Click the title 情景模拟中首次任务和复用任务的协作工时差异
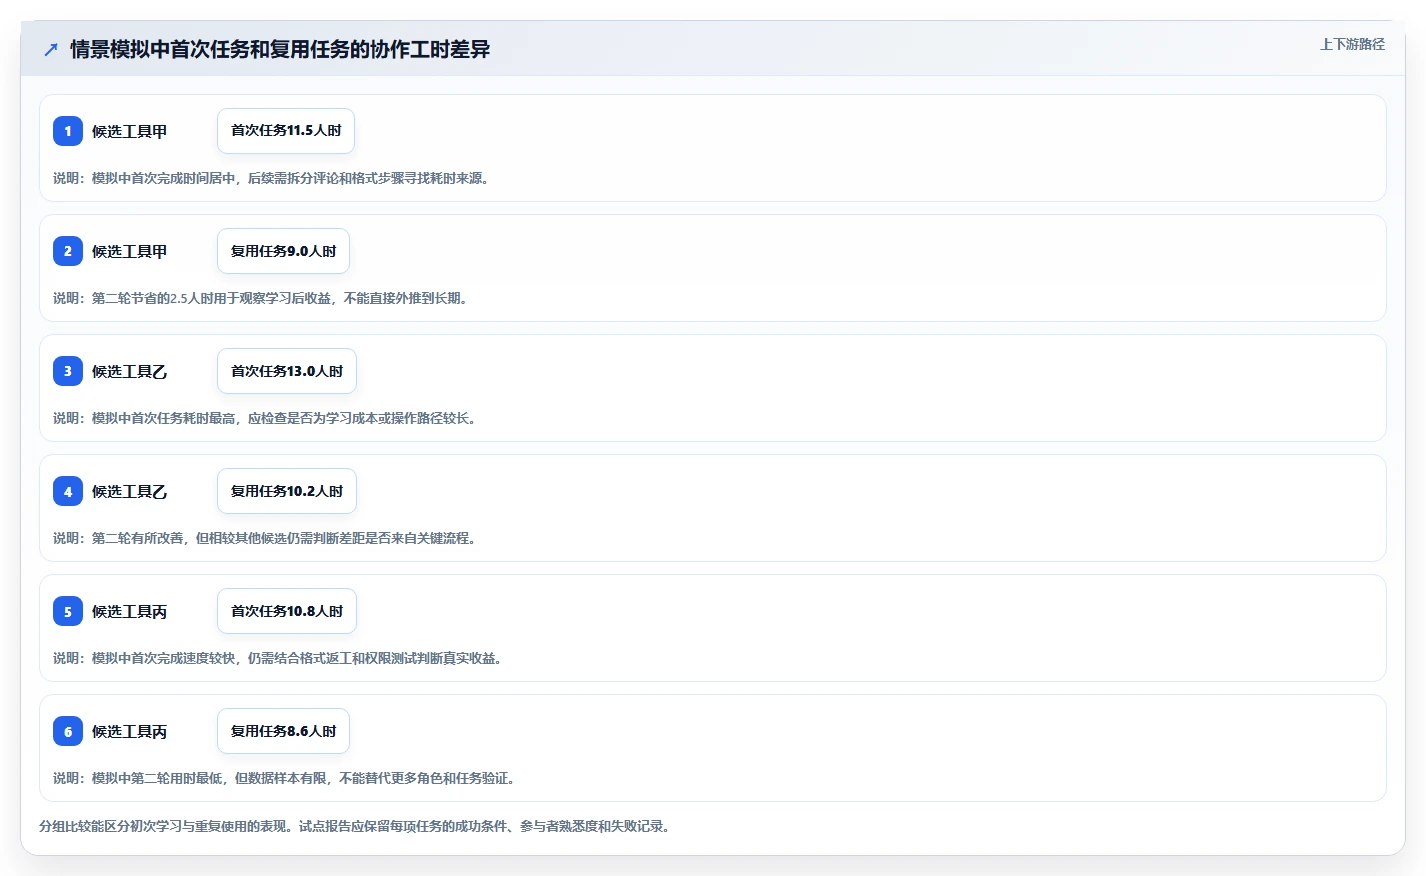Image resolution: width=1426 pixels, height=876 pixels. [x=280, y=49]
